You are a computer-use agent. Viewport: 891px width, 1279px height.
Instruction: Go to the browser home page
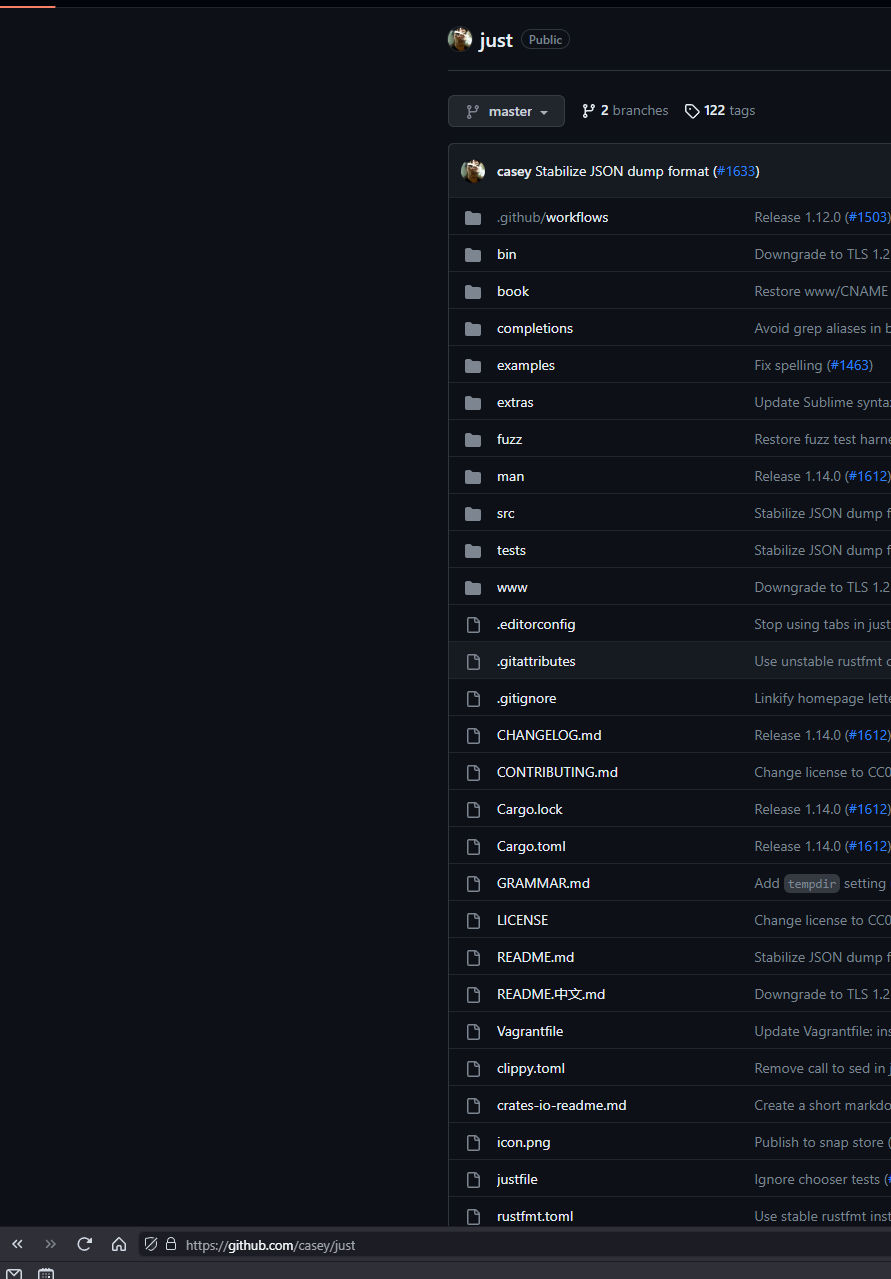(x=119, y=1244)
